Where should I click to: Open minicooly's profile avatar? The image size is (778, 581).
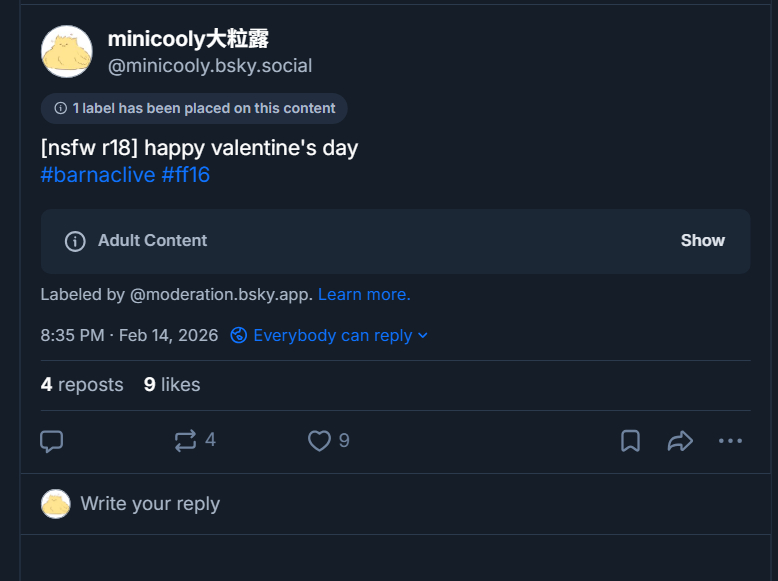tap(67, 52)
